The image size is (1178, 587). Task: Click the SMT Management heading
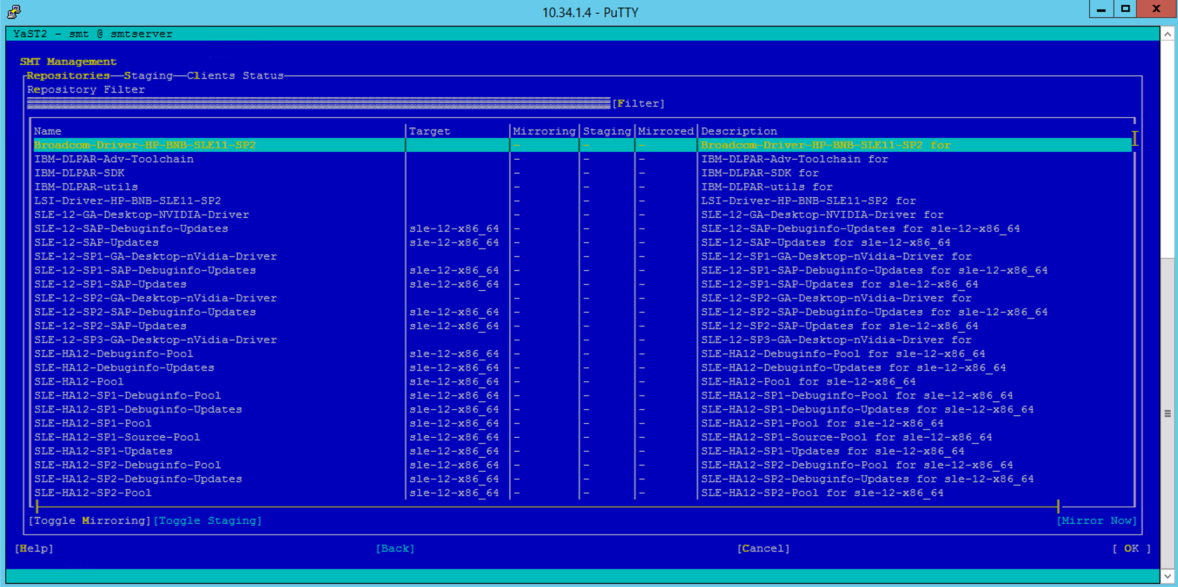point(68,62)
